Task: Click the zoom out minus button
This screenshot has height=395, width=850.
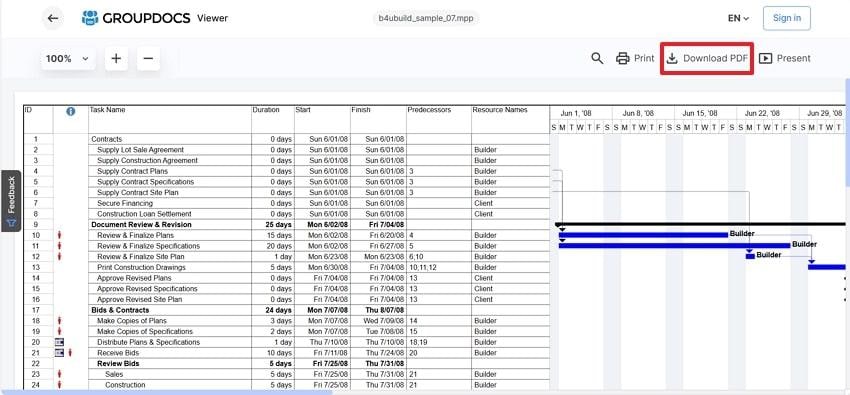Action: click(x=149, y=59)
